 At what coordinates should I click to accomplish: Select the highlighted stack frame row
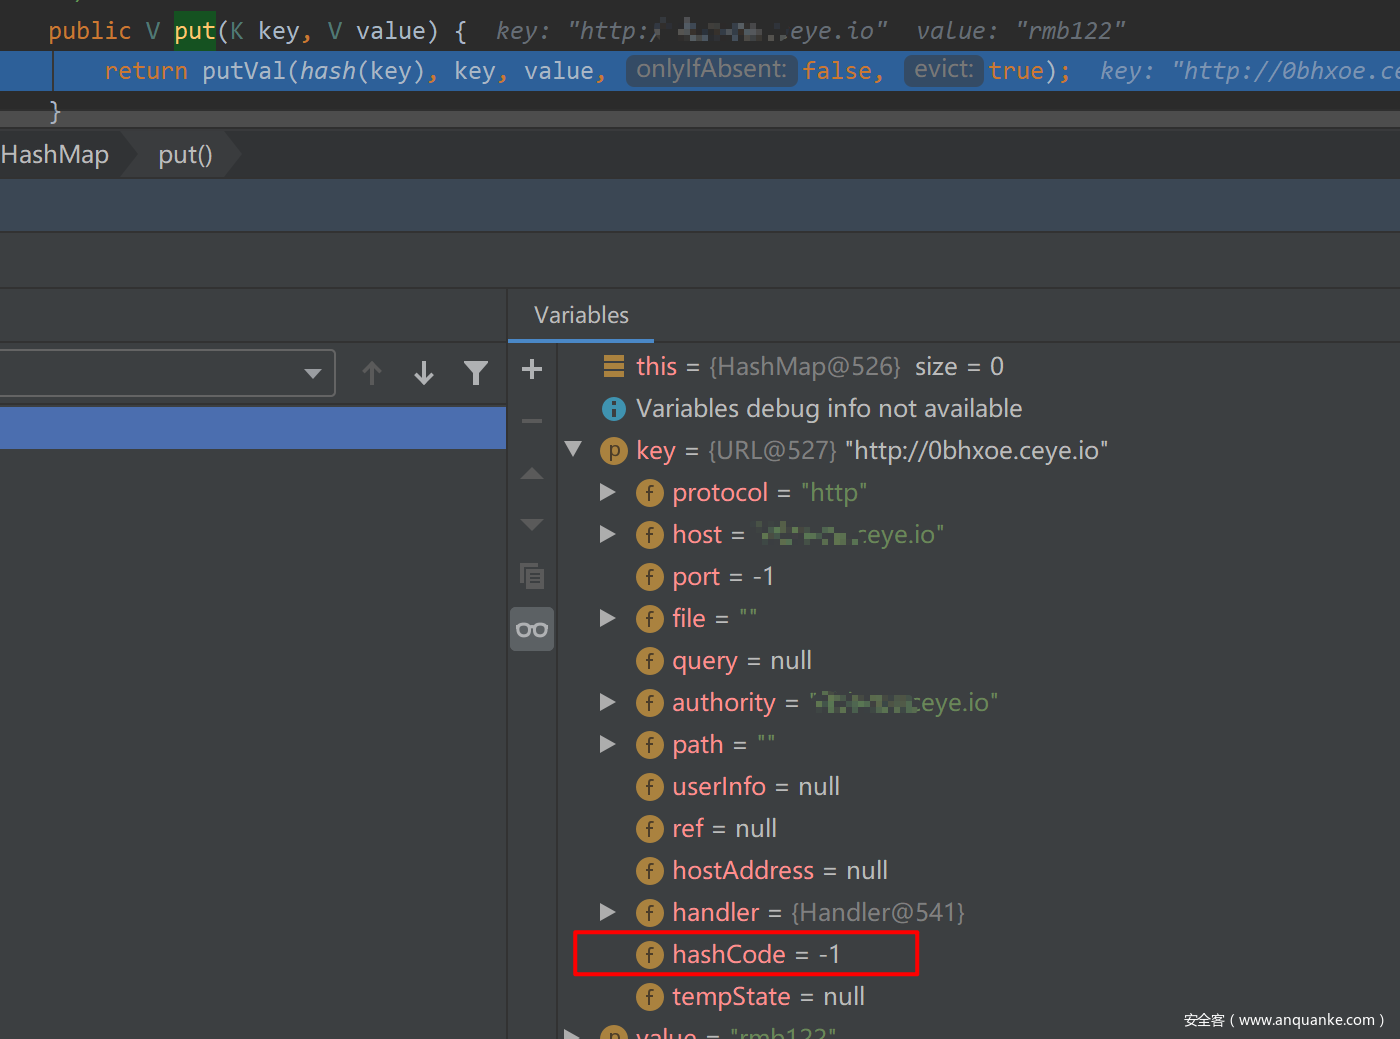tap(252, 427)
